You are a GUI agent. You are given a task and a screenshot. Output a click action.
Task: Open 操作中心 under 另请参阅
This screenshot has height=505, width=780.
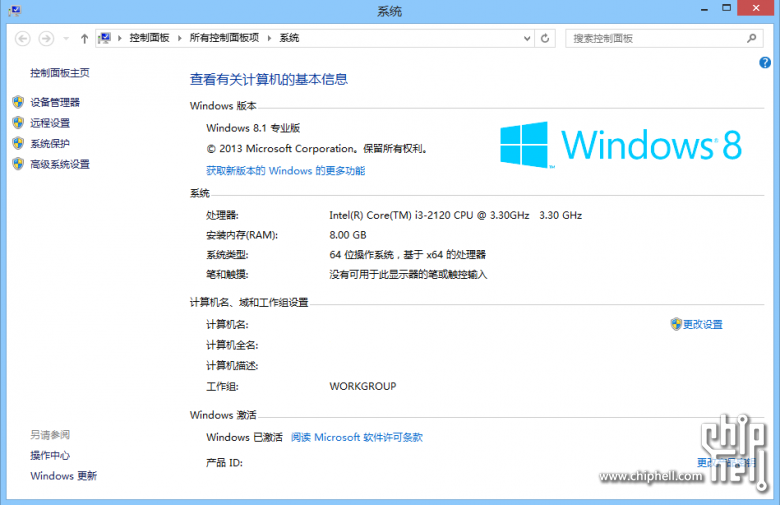click(50, 455)
